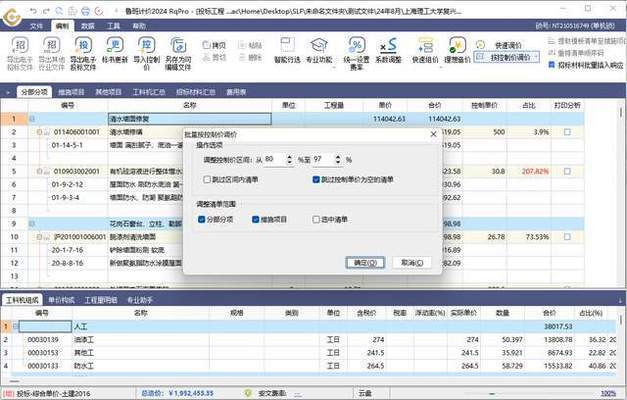Click the lower bound field showing 80

[x=275, y=160]
